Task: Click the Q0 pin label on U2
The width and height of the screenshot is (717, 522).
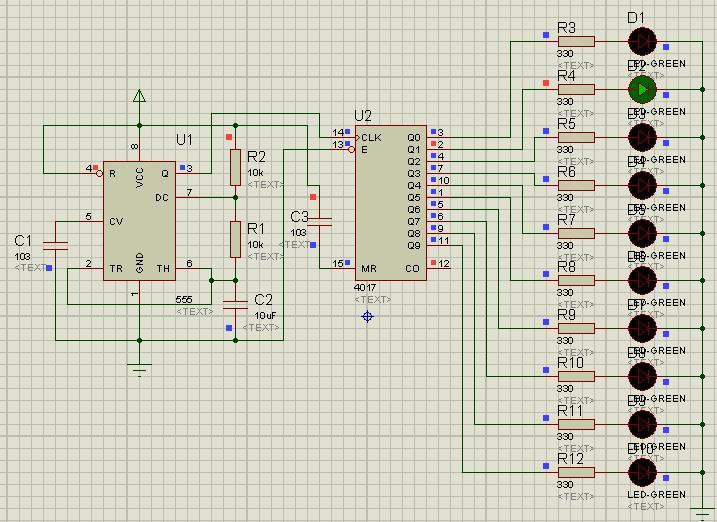Action: pos(414,138)
